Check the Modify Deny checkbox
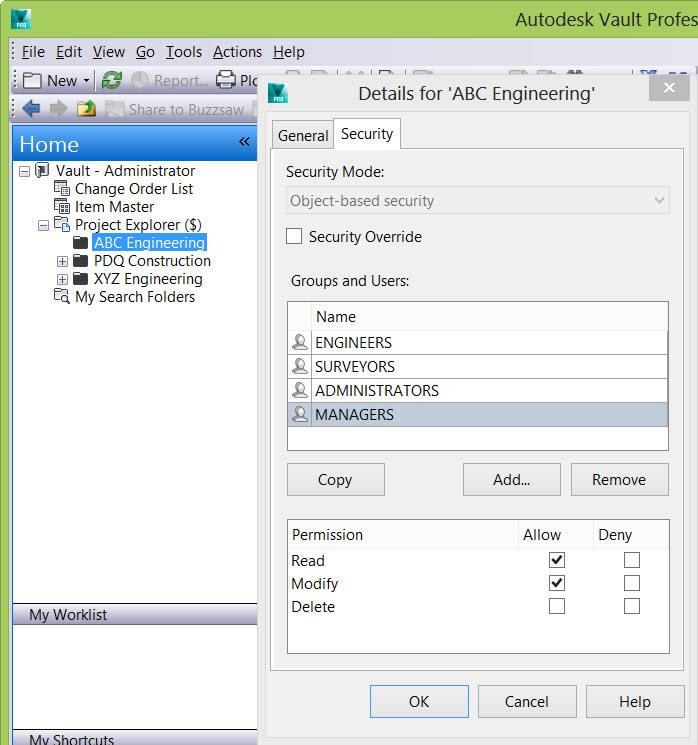Screen dimensions: 698x745 632,583
